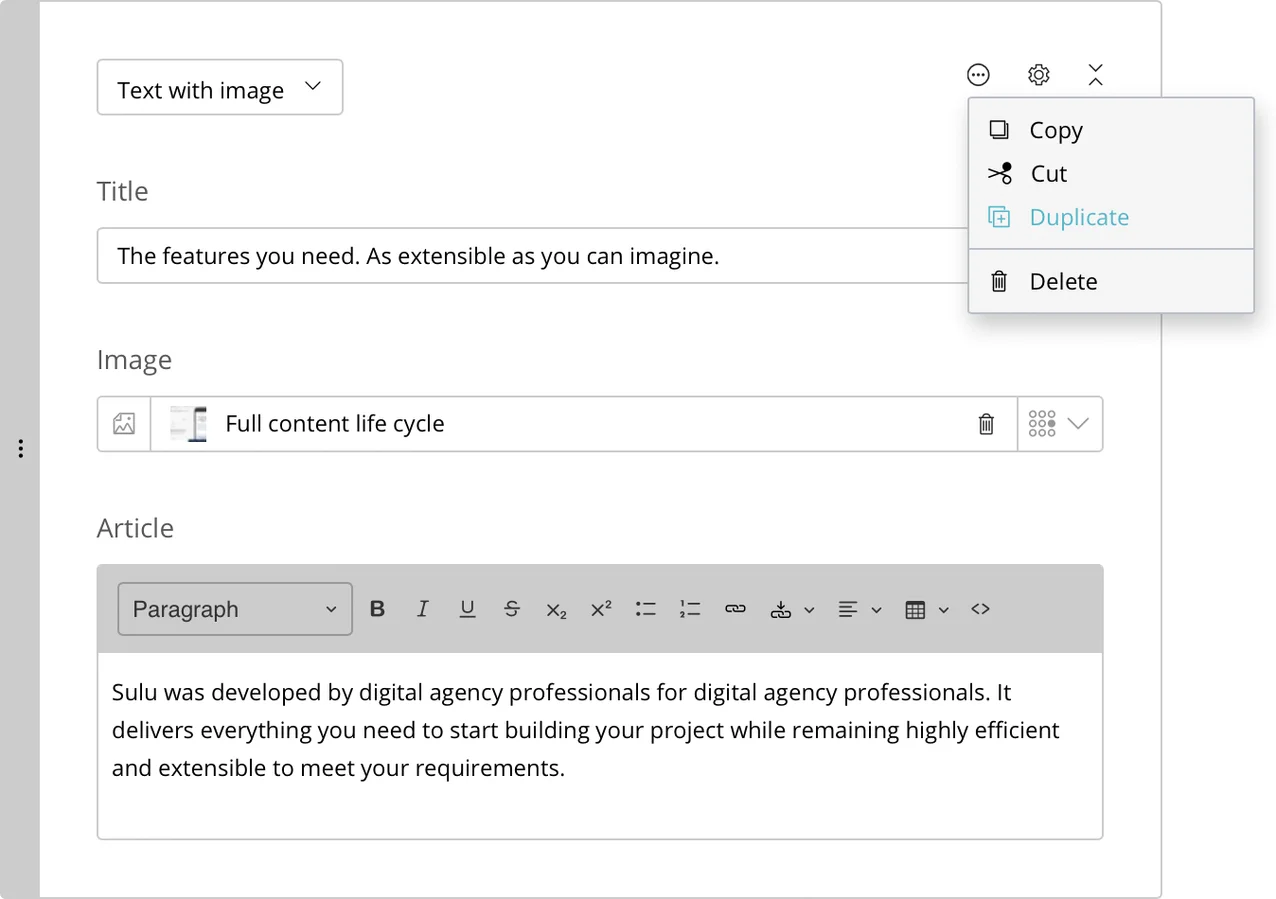Open the Paragraph style dropdown
The image size is (1276, 899).
point(235,609)
